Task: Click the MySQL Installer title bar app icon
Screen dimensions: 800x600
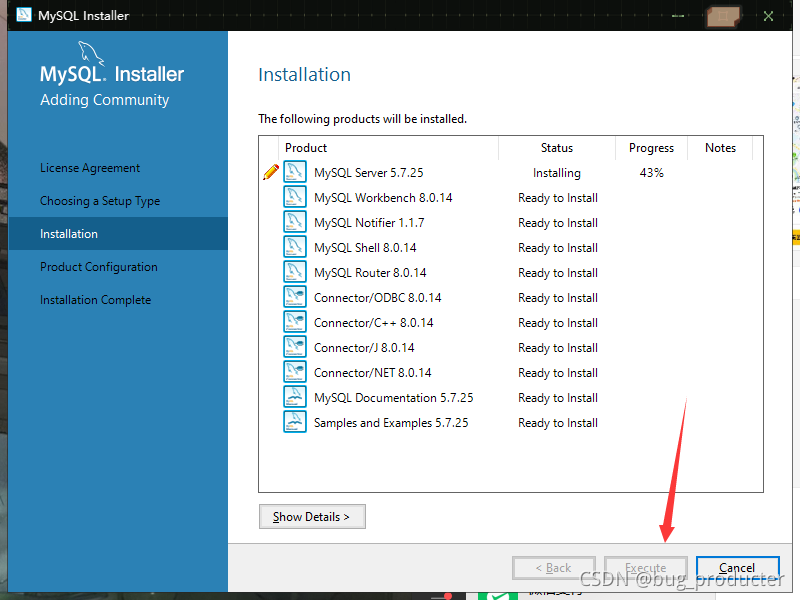Action: pos(23,15)
